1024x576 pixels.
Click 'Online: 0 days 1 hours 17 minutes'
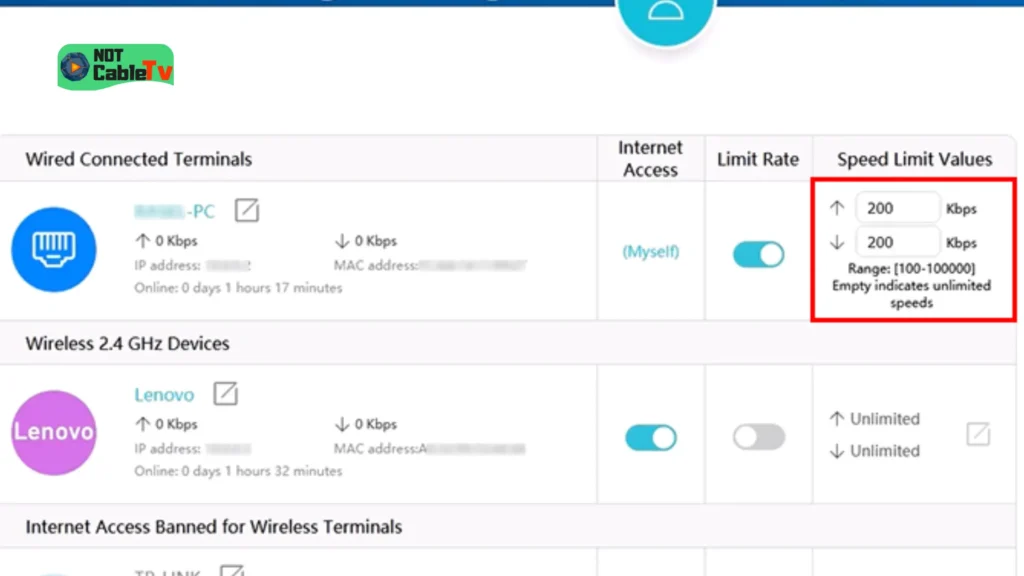(238, 288)
